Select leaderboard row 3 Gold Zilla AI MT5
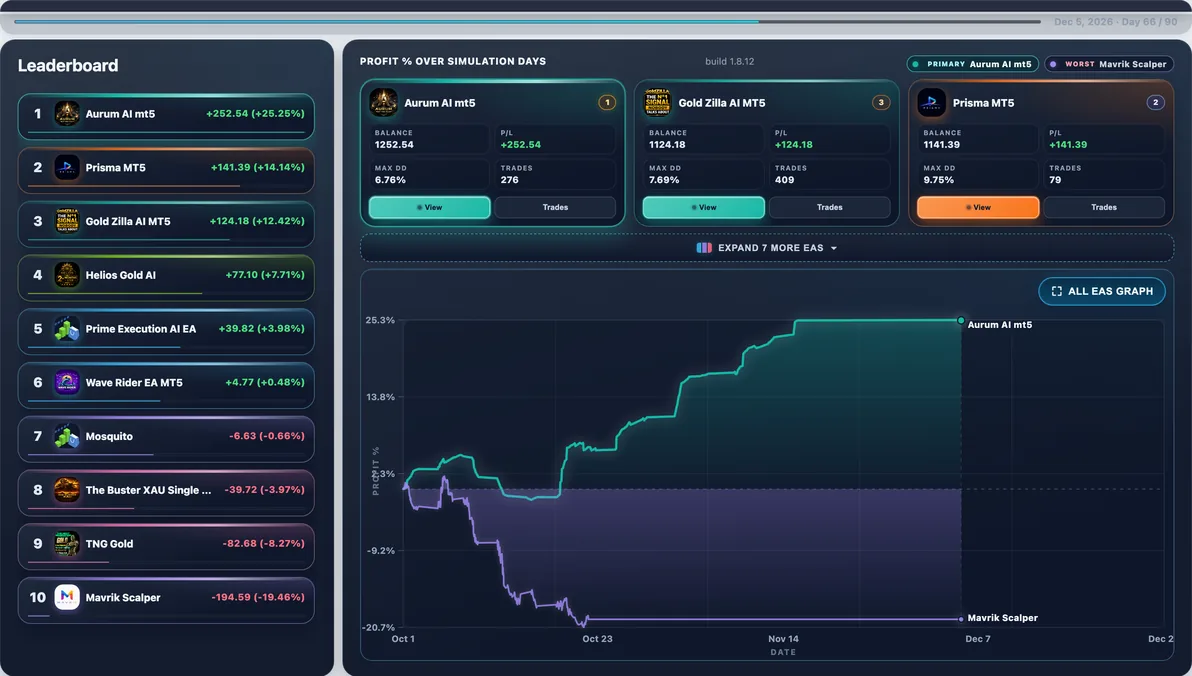Screen dimensions: 1192x676 tap(166, 224)
